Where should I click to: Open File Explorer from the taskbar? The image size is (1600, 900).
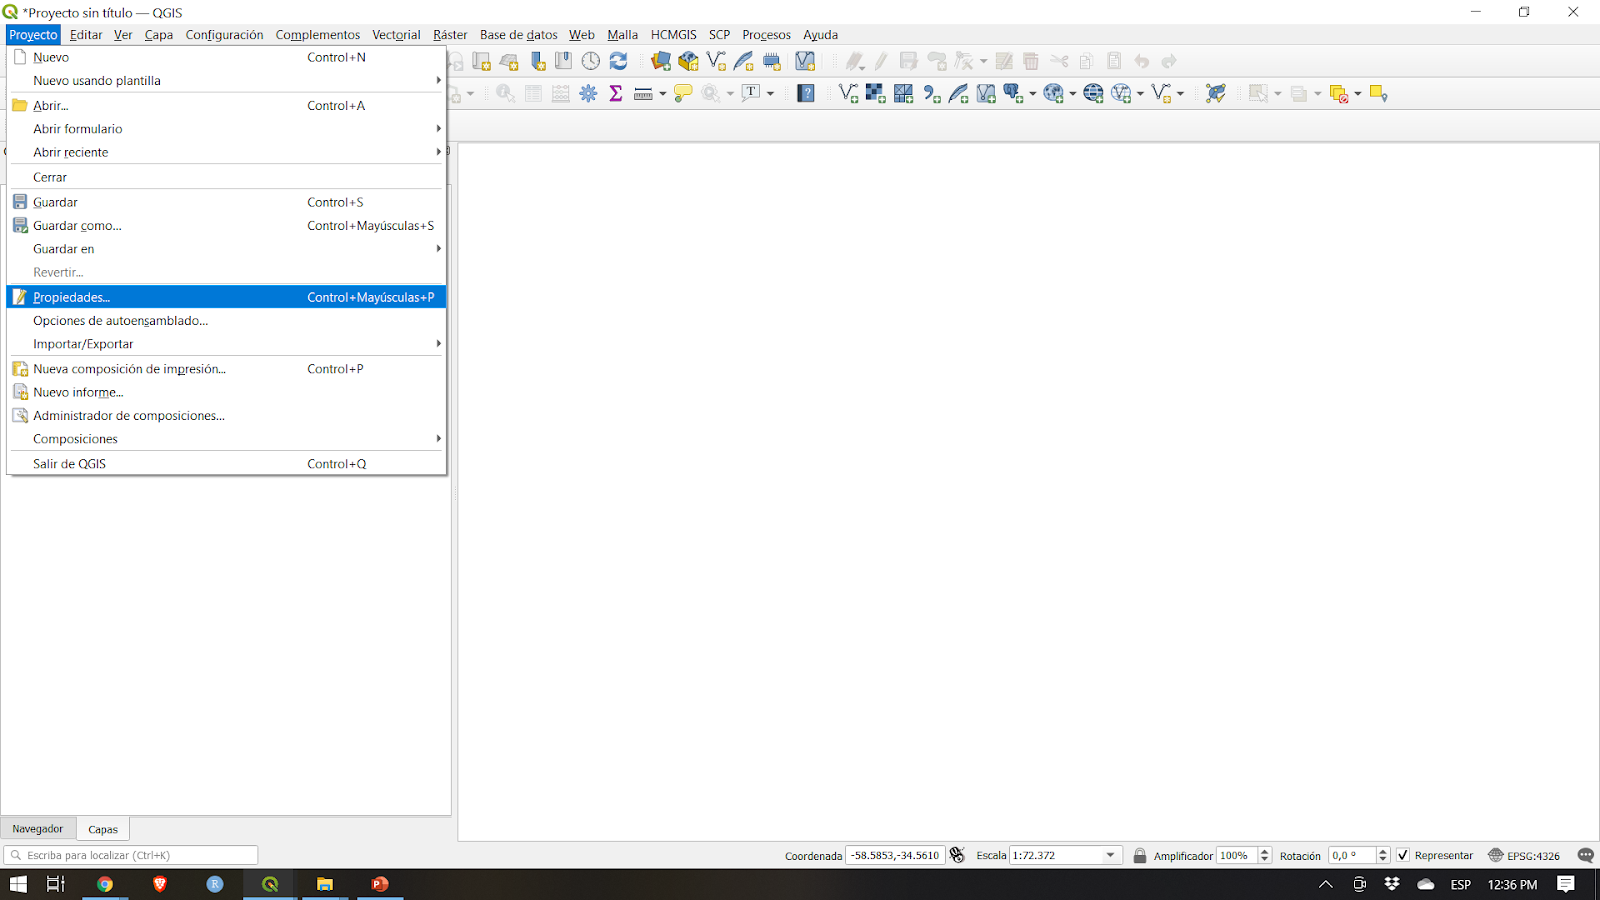pyautogui.click(x=325, y=884)
